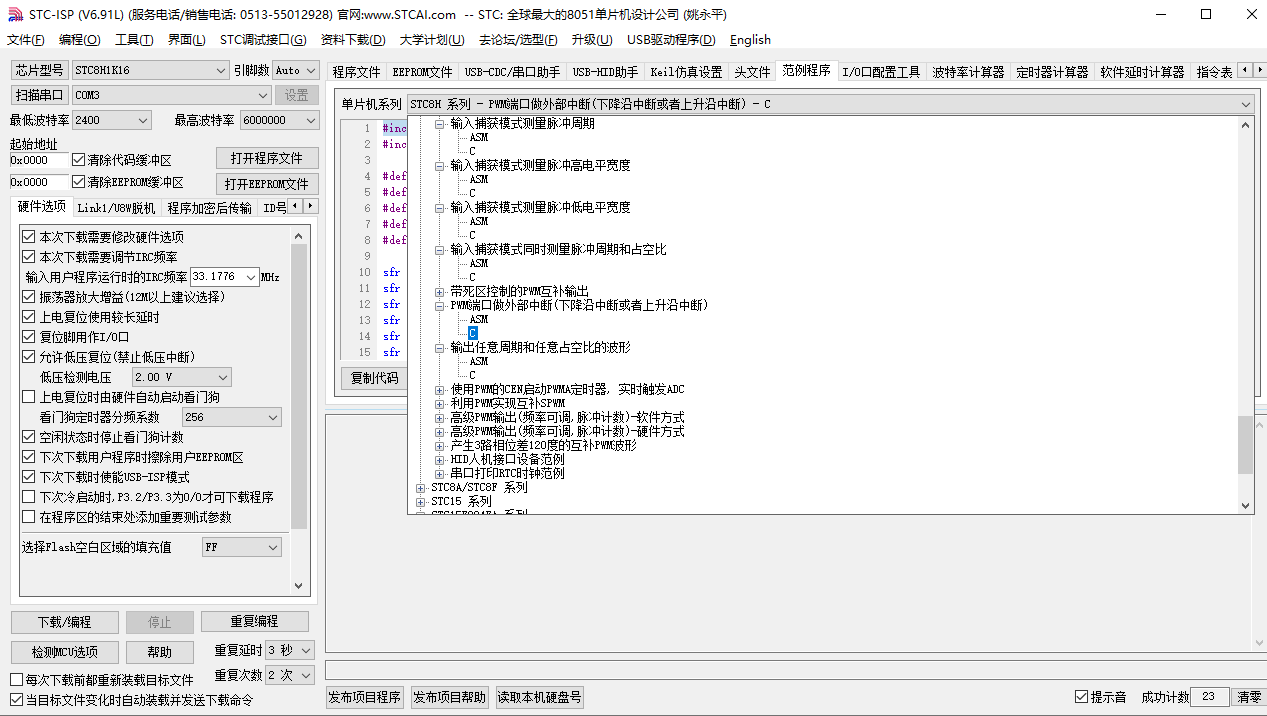Viewport: 1267px width, 716px height.
Task: Click the 复制代码 button
Action: pyautogui.click(x=374, y=378)
